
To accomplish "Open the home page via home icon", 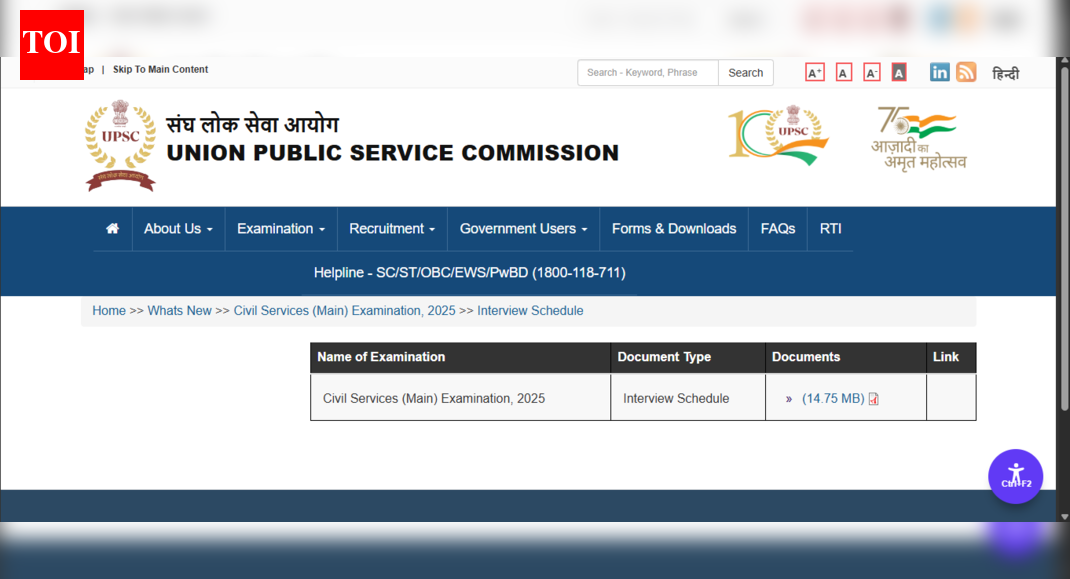I will [x=112, y=228].
